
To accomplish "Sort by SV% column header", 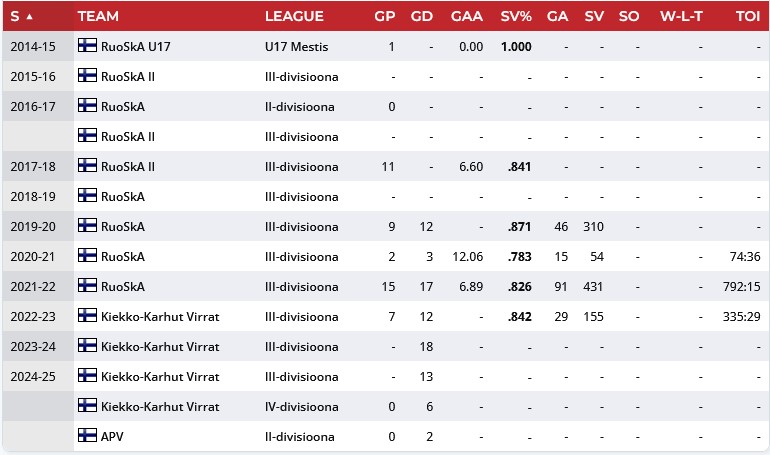I will 516,16.
